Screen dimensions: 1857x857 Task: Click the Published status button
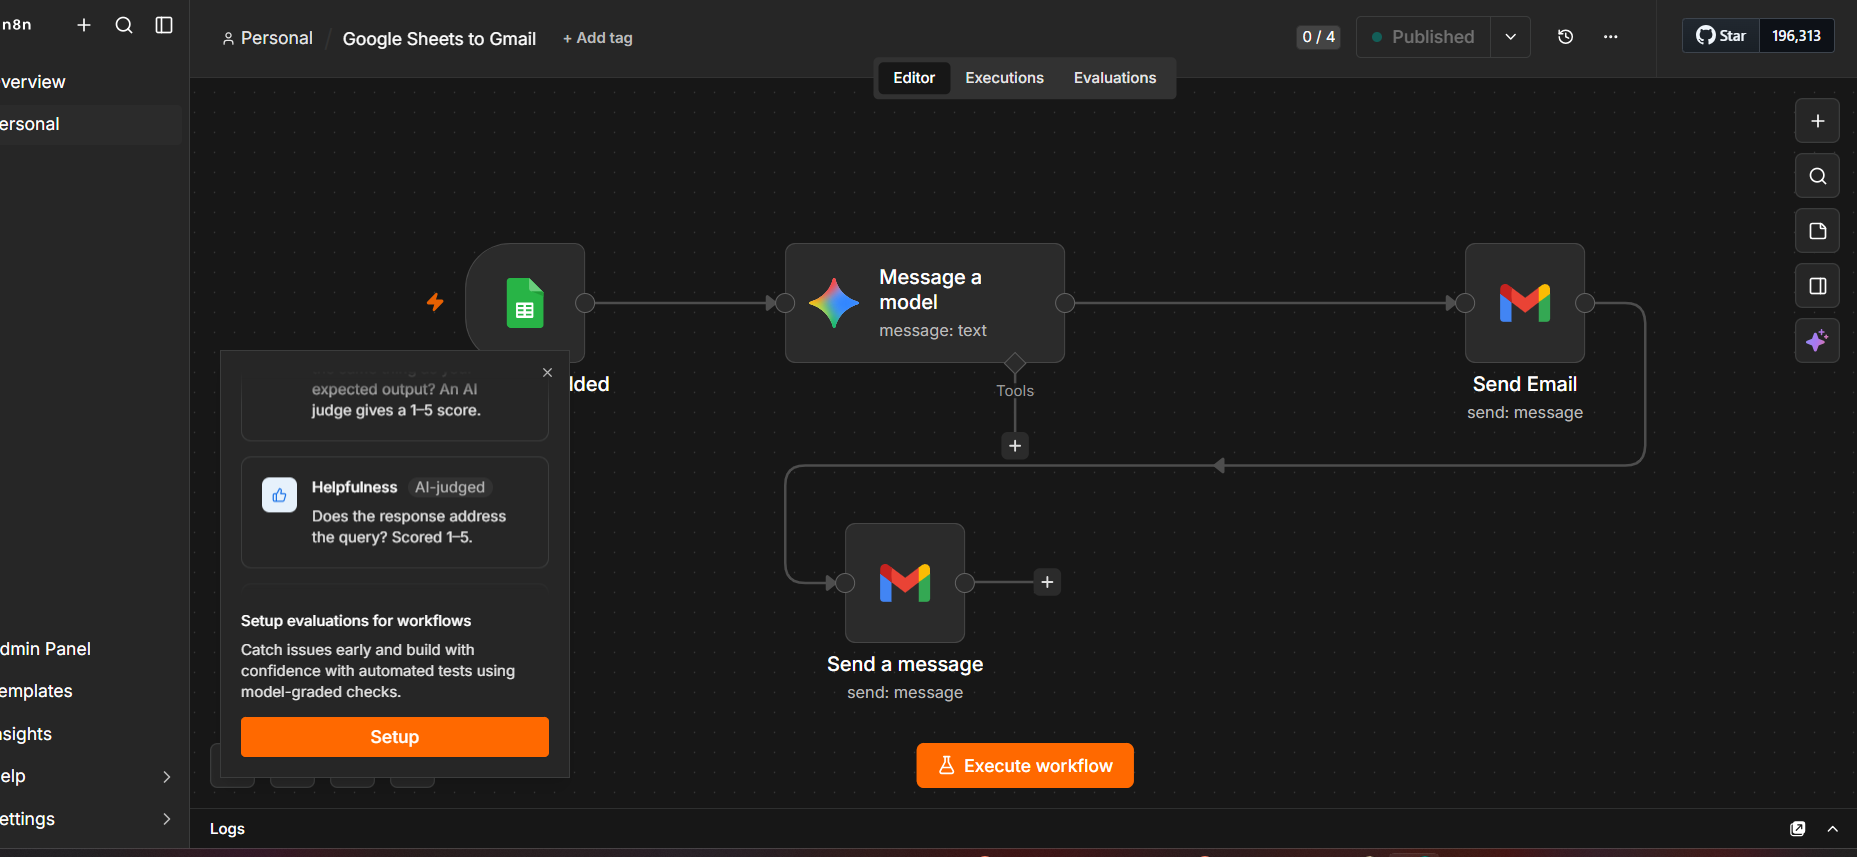pos(1423,37)
